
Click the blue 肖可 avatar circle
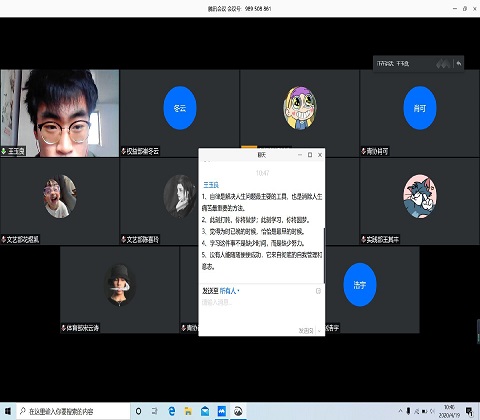tap(420, 108)
